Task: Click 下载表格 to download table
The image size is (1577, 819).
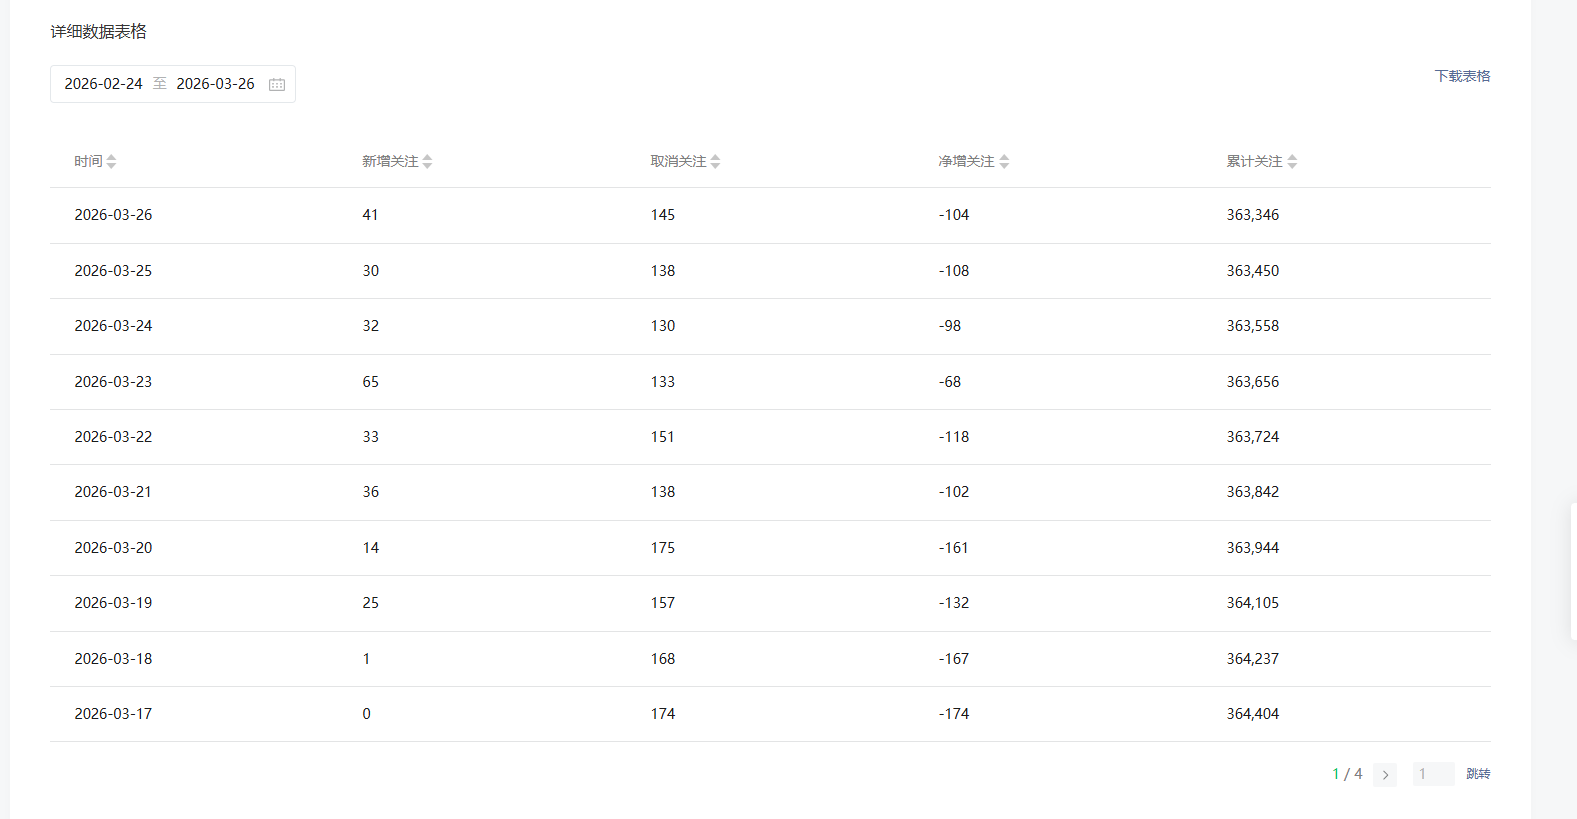Action: [1462, 76]
